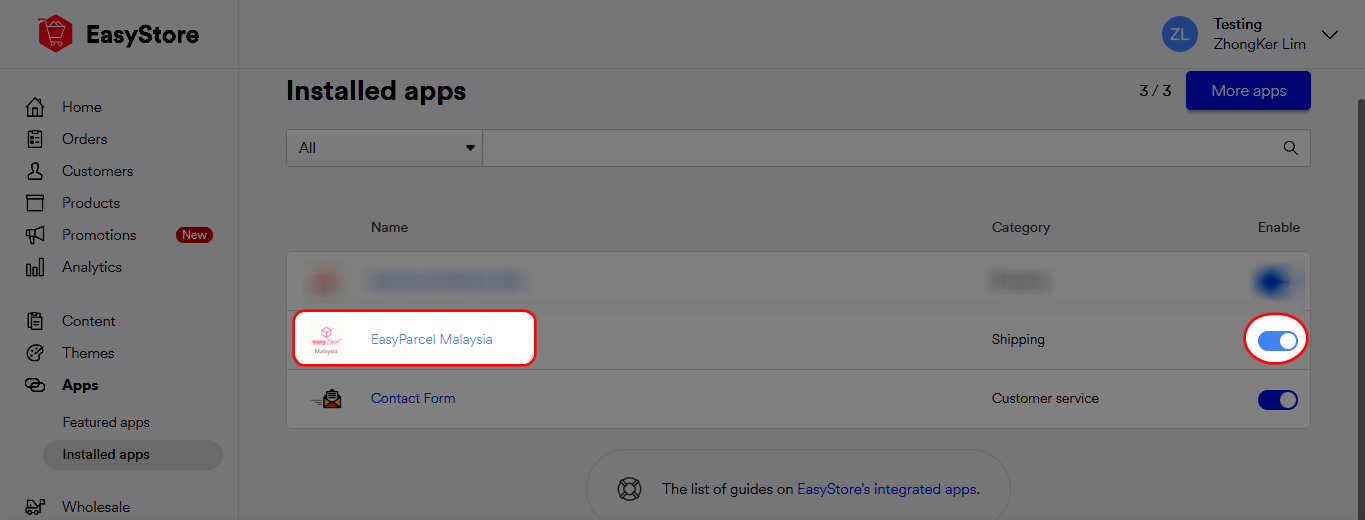
Task: Click the Testing store name
Action: (1238, 24)
